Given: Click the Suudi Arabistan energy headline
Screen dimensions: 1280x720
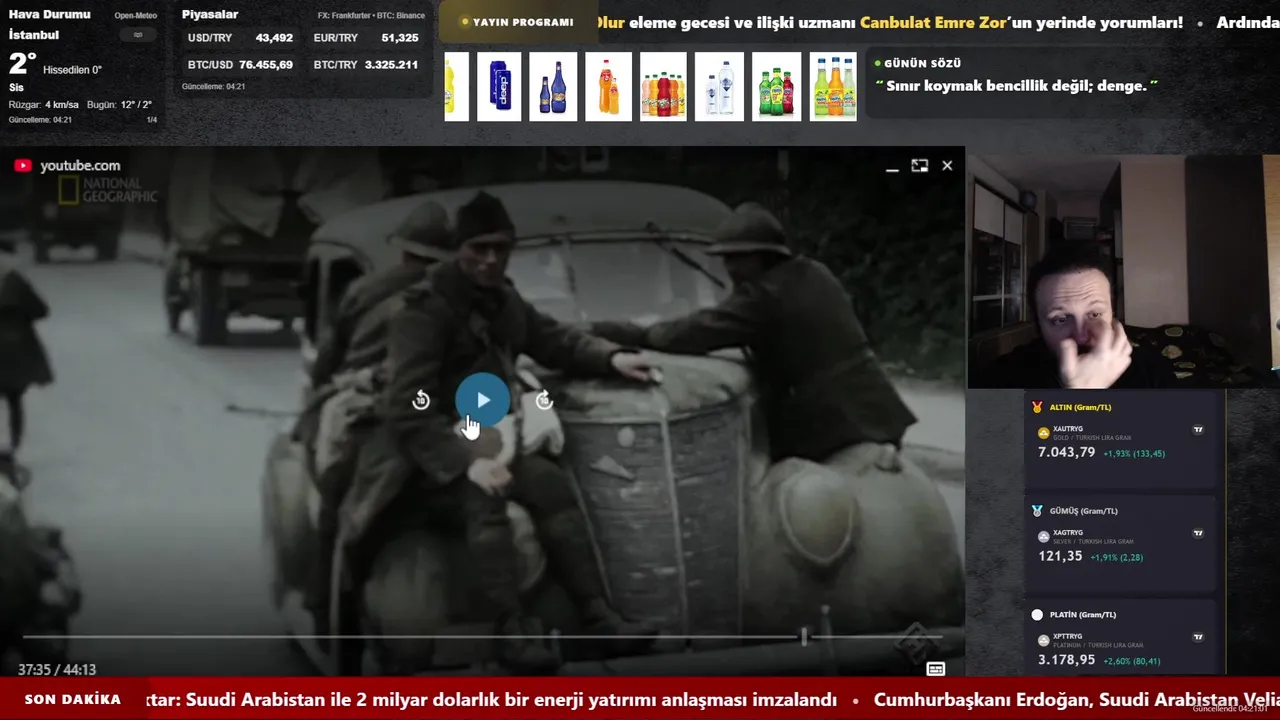Looking at the screenshot, I should (491, 700).
